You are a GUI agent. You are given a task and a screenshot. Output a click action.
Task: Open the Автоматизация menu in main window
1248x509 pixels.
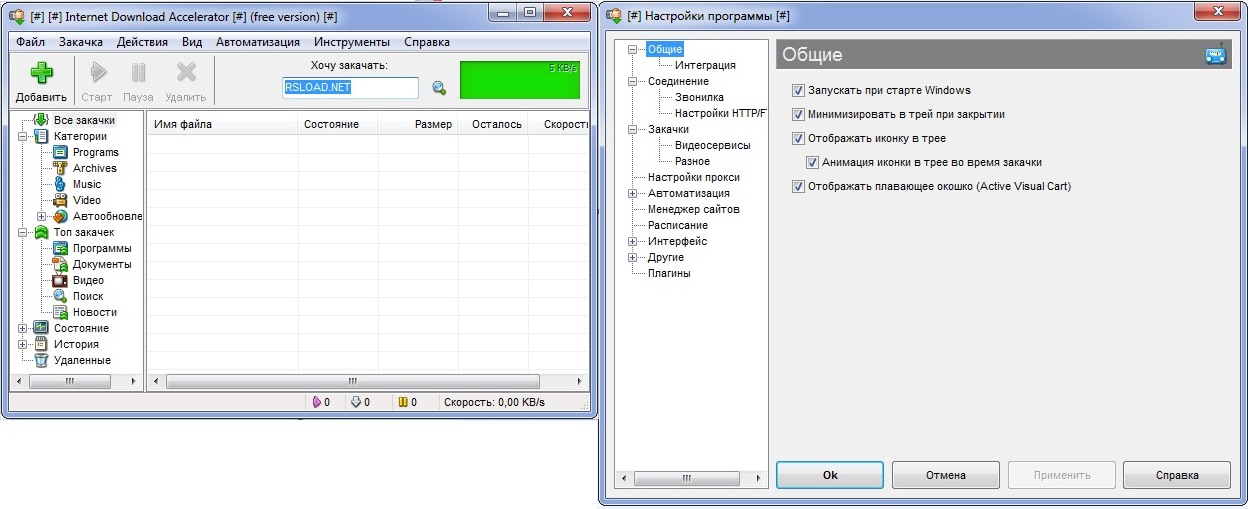(258, 42)
